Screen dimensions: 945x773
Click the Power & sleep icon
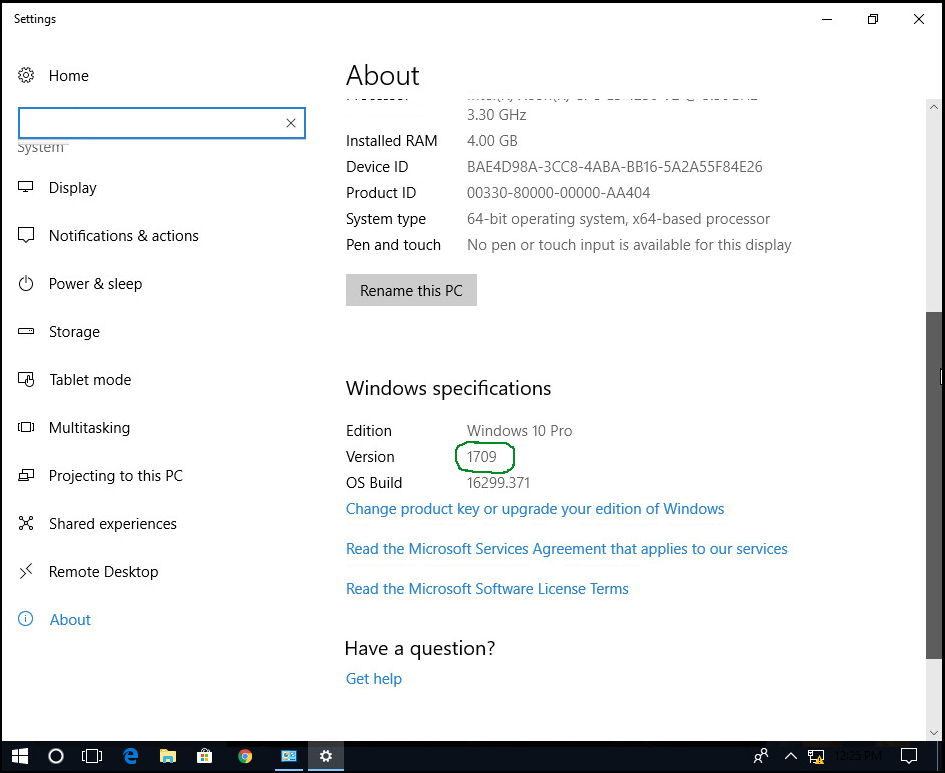26,283
